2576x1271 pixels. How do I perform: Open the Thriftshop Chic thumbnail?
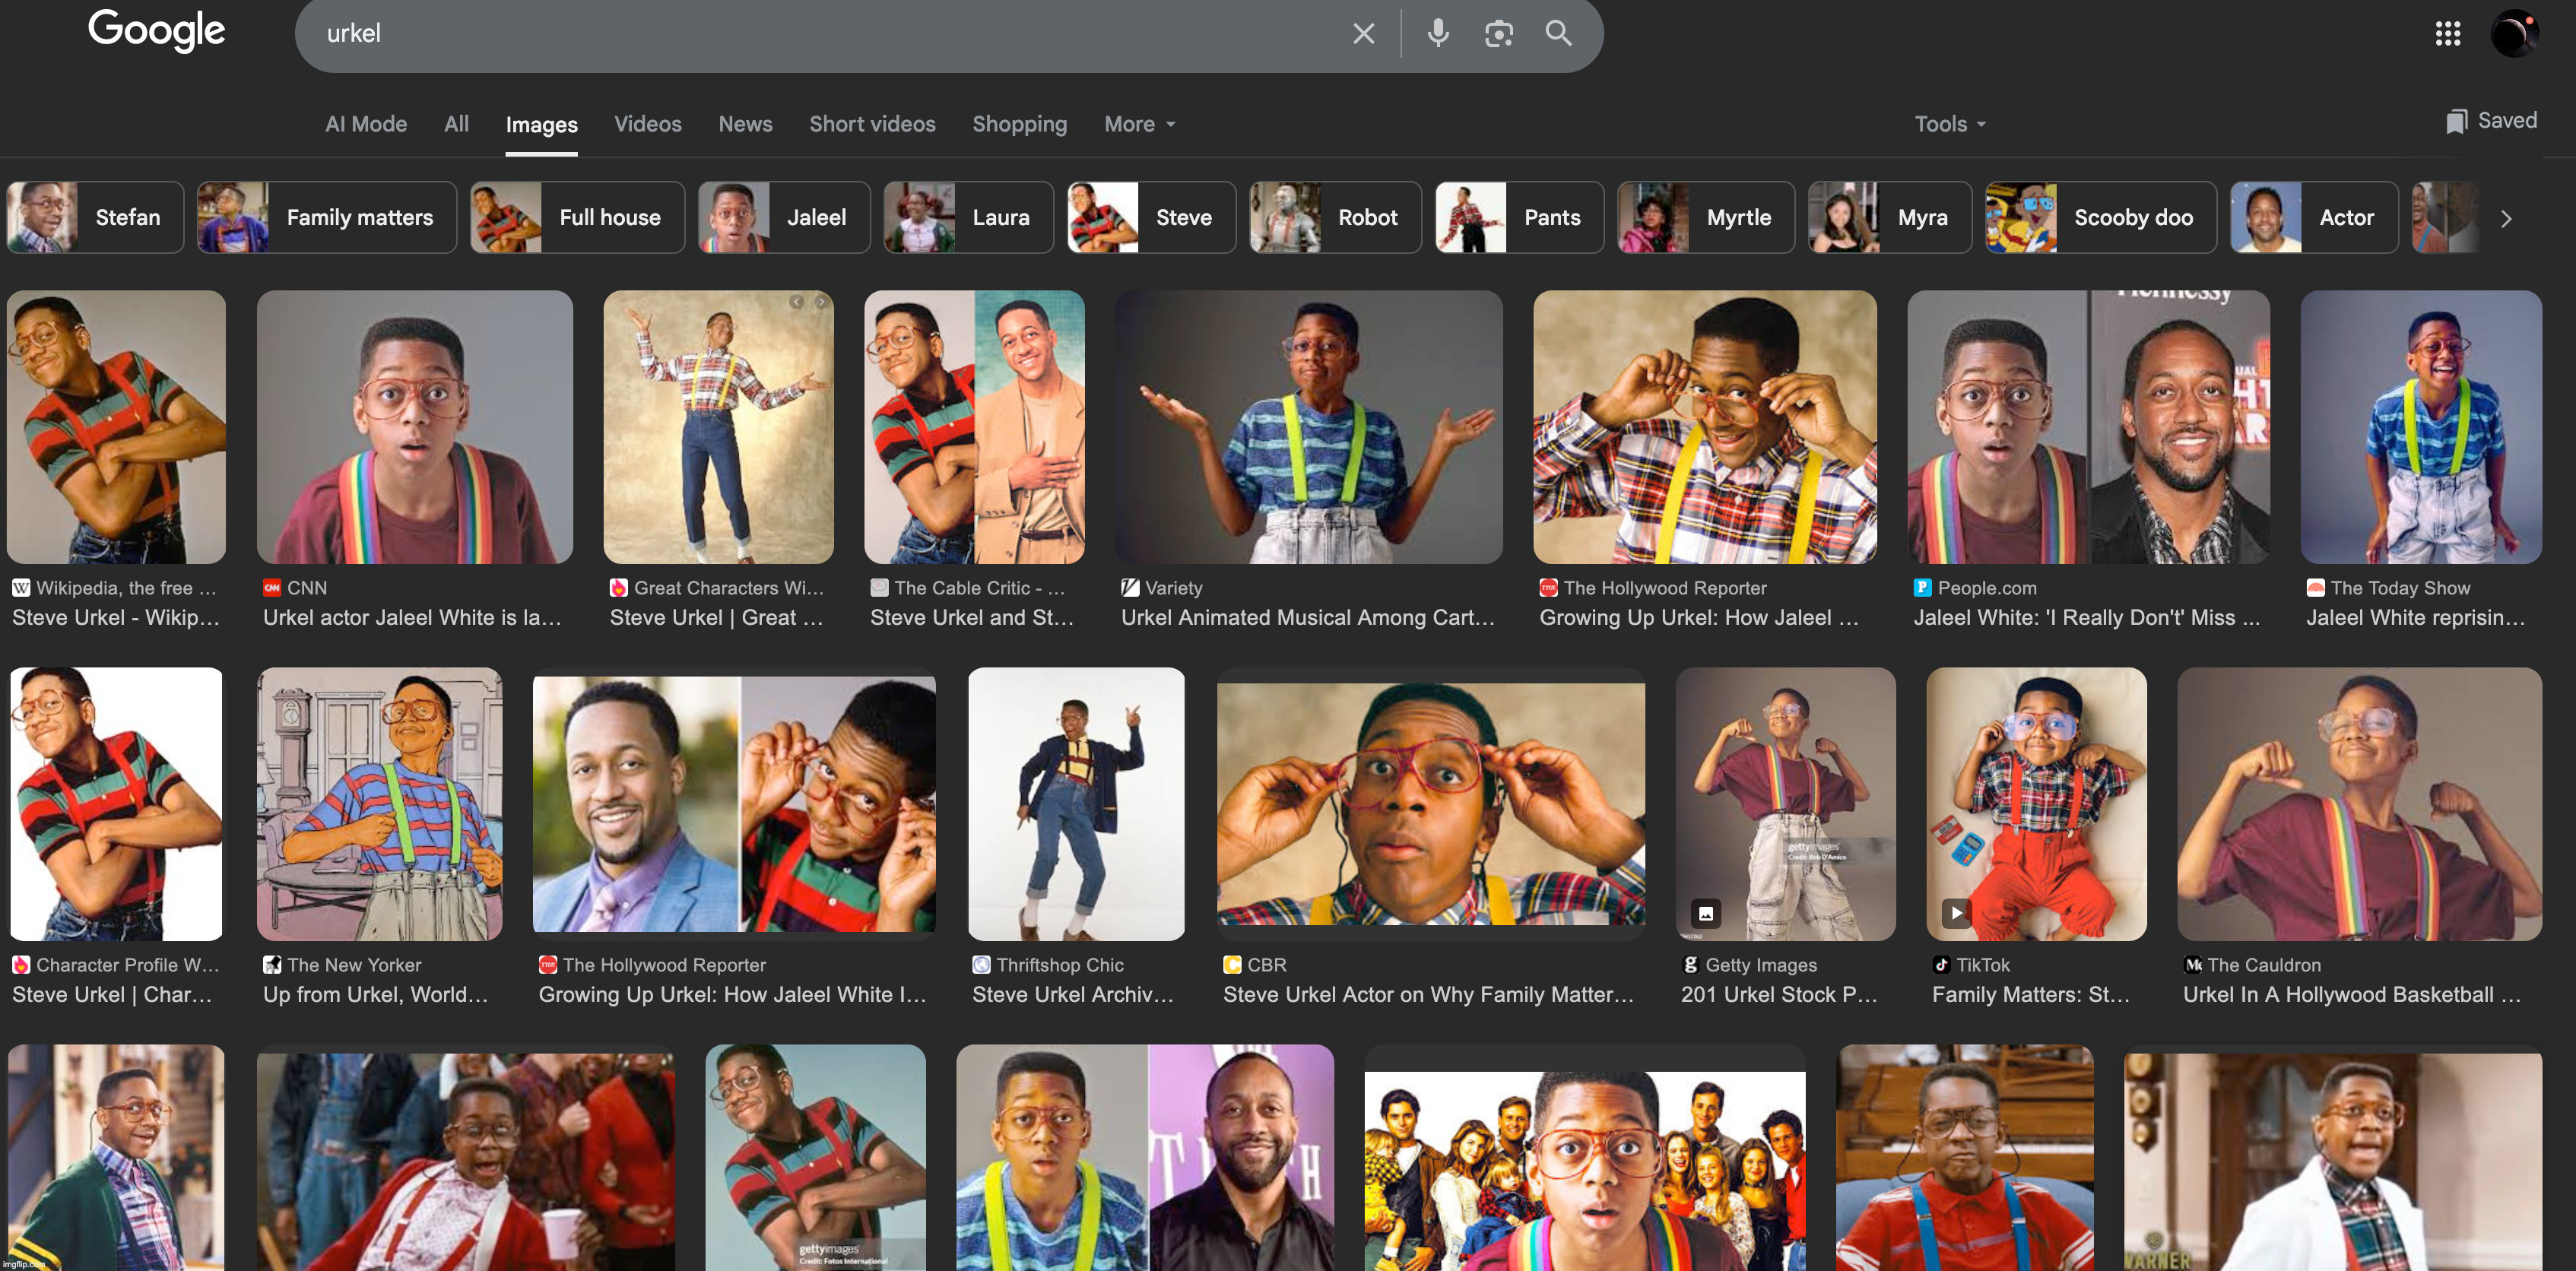(x=1076, y=804)
